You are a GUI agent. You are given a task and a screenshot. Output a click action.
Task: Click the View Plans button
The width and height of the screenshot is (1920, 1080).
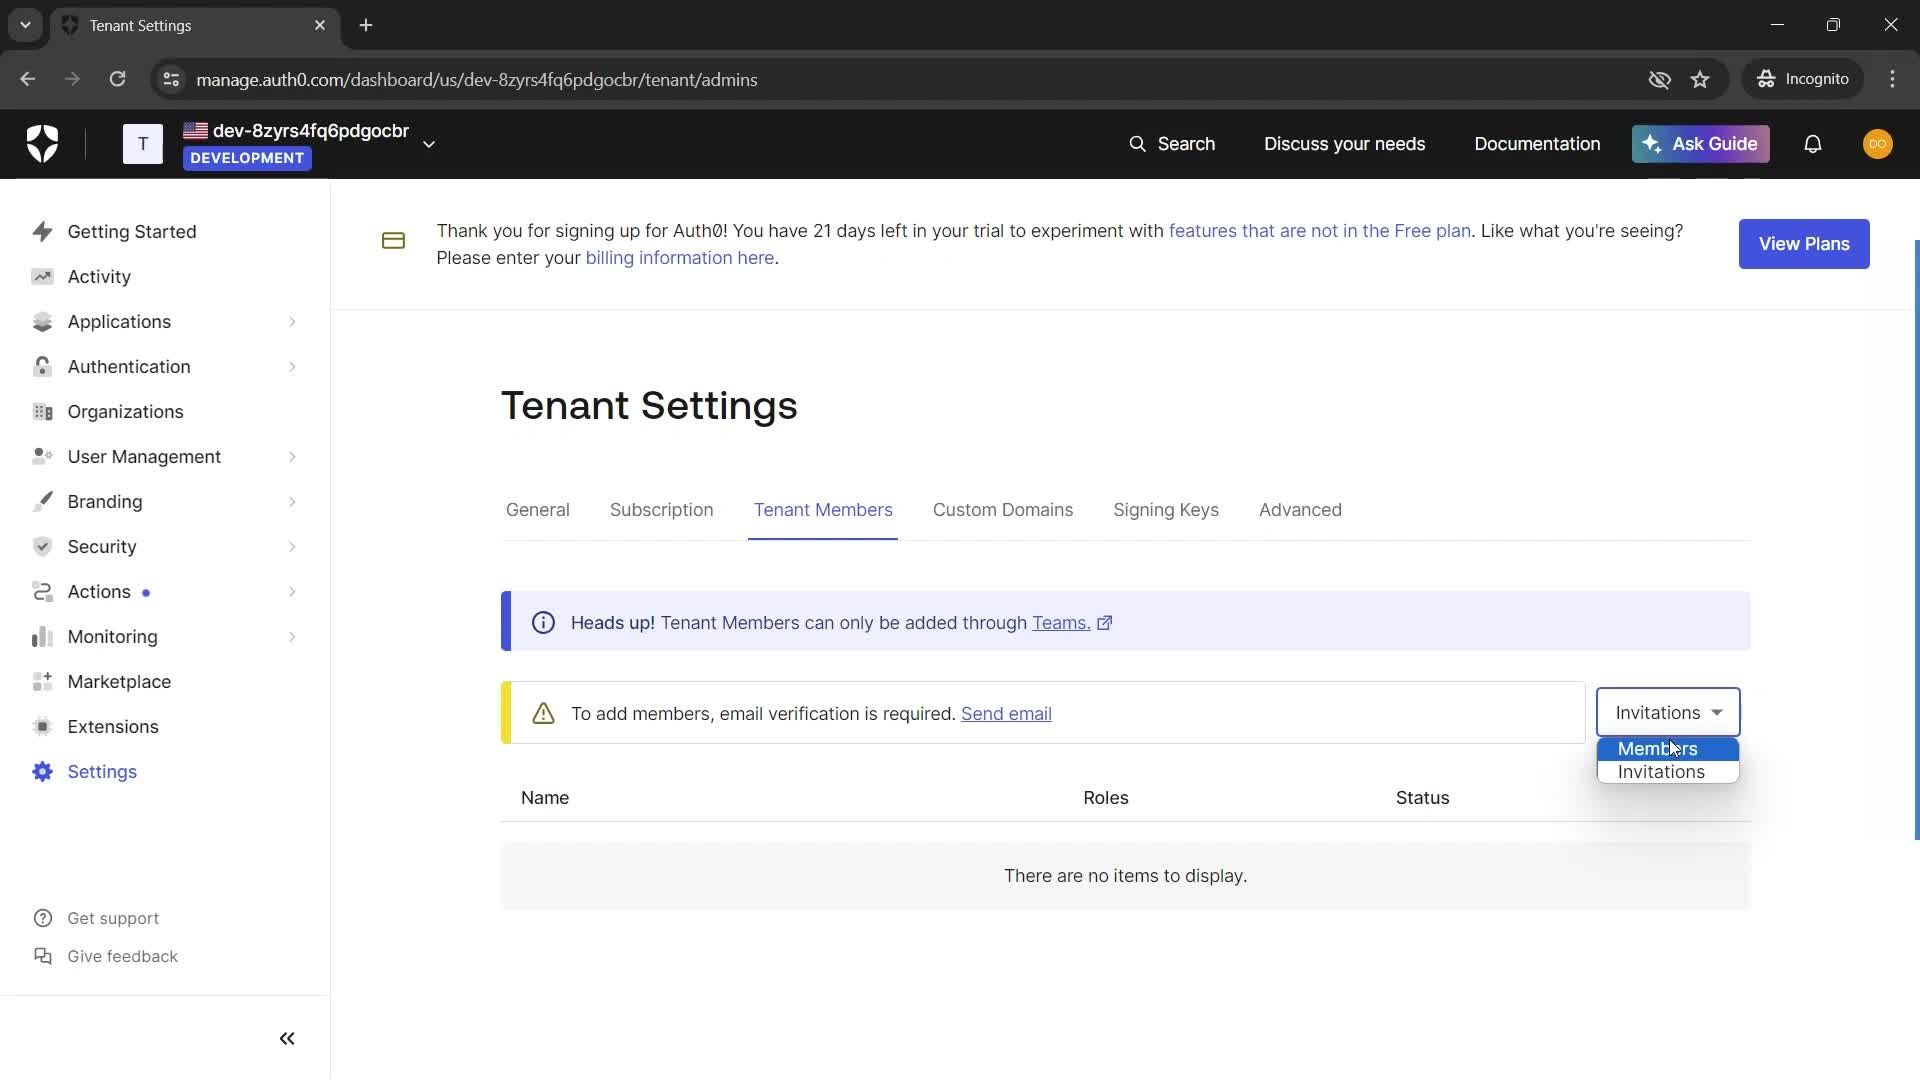click(1804, 244)
